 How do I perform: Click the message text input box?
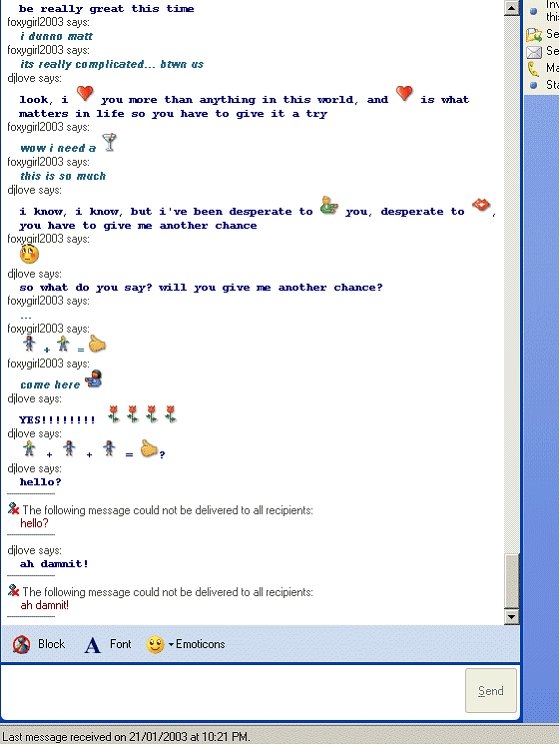click(x=232, y=692)
